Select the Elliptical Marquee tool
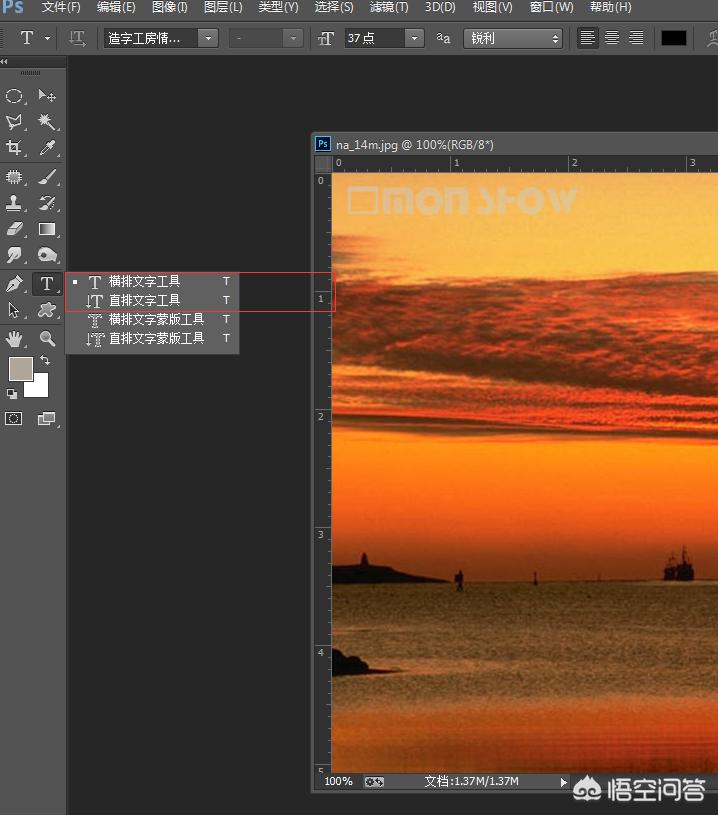Image resolution: width=718 pixels, height=815 pixels. 14,96
